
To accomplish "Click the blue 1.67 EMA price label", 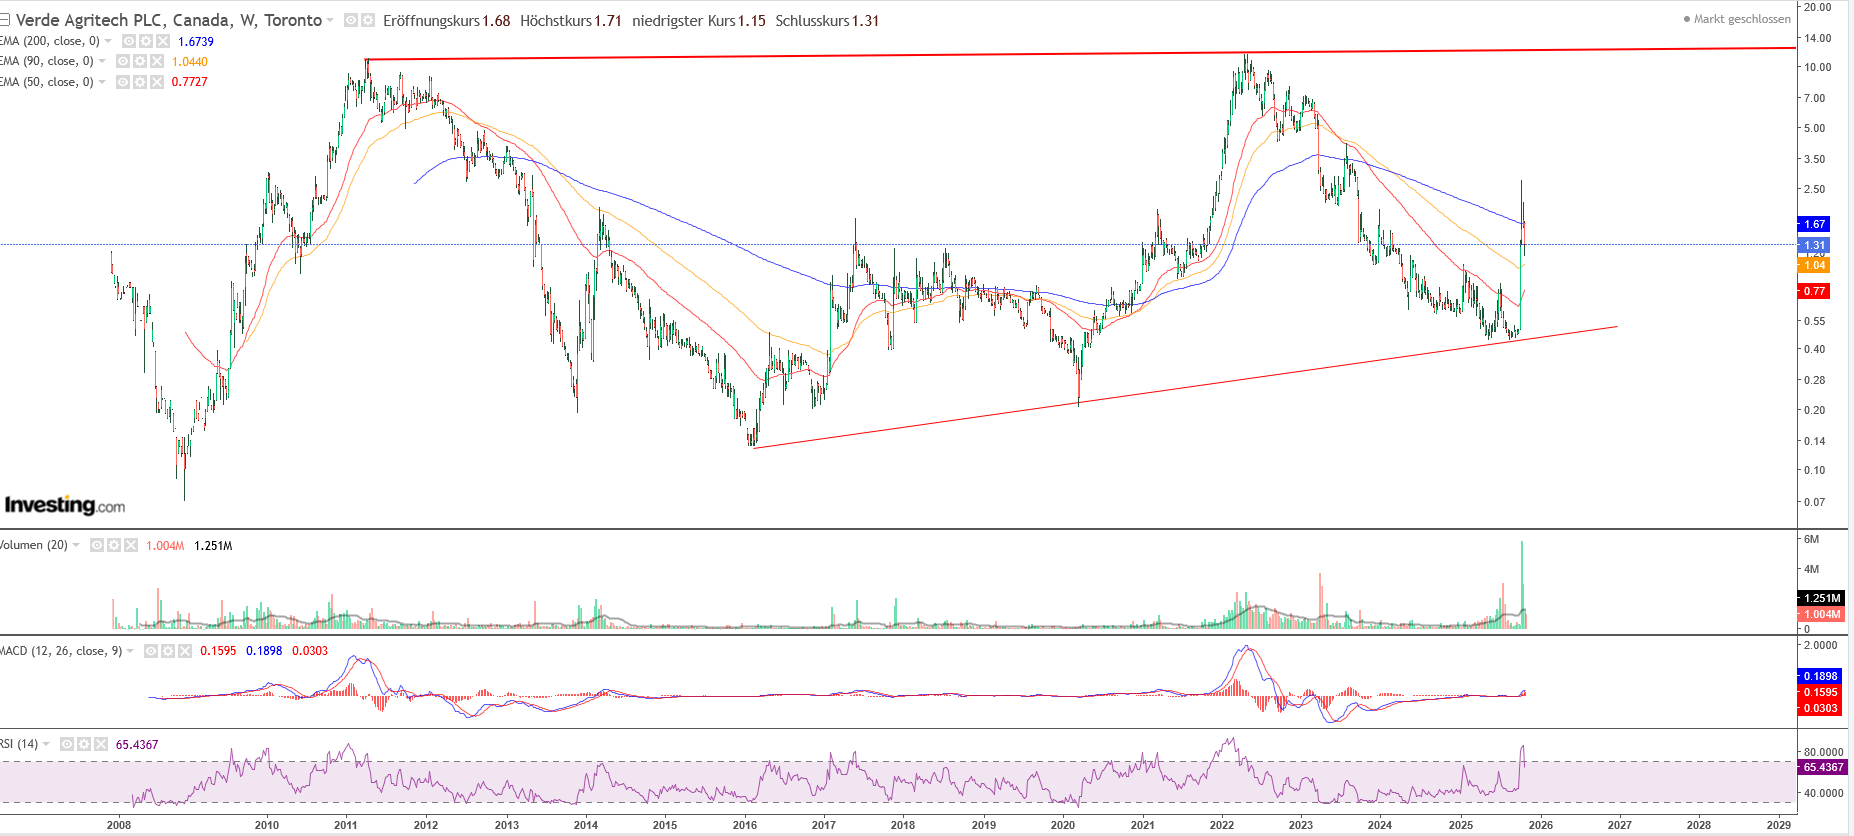I will pyautogui.click(x=1814, y=224).
